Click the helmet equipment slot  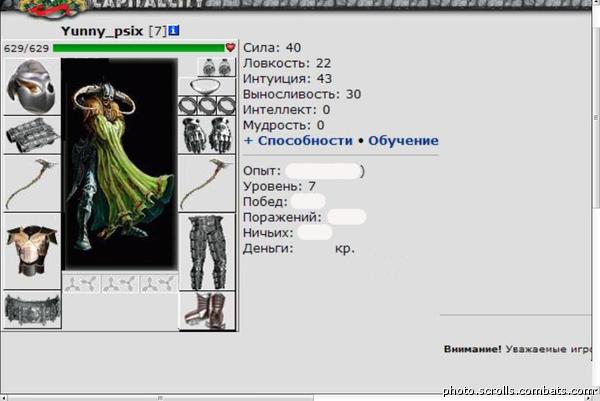point(32,87)
